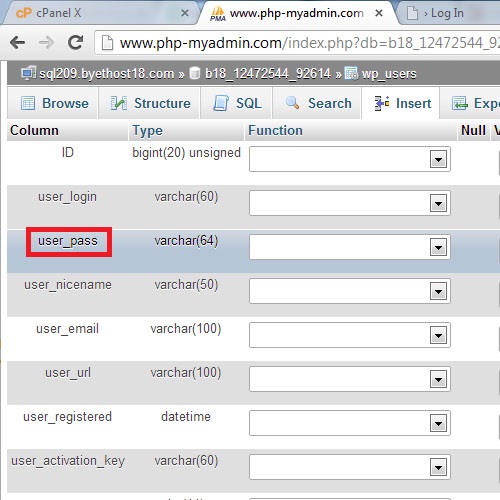The image size is (500, 500).
Task: Click the b18_12472544_92614 database link
Action: (x=268, y=74)
